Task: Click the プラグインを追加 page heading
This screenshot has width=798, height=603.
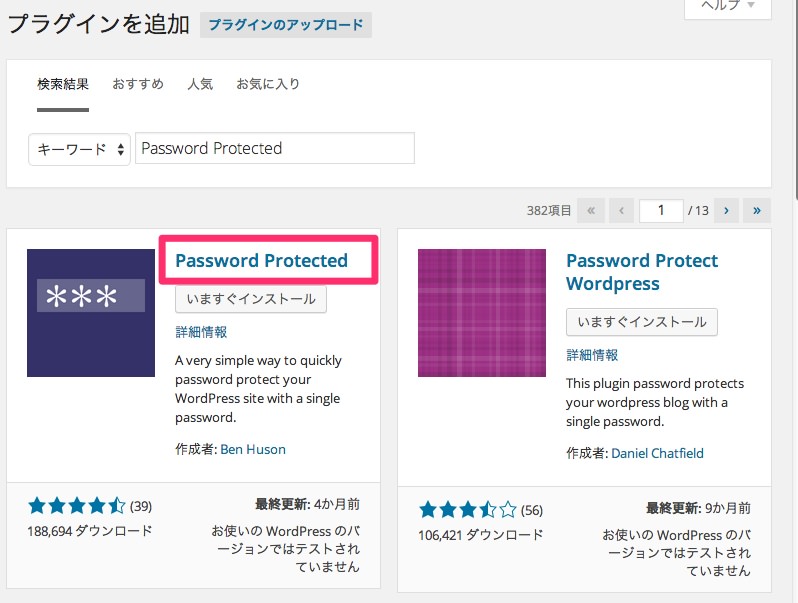Action: click(x=99, y=24)
